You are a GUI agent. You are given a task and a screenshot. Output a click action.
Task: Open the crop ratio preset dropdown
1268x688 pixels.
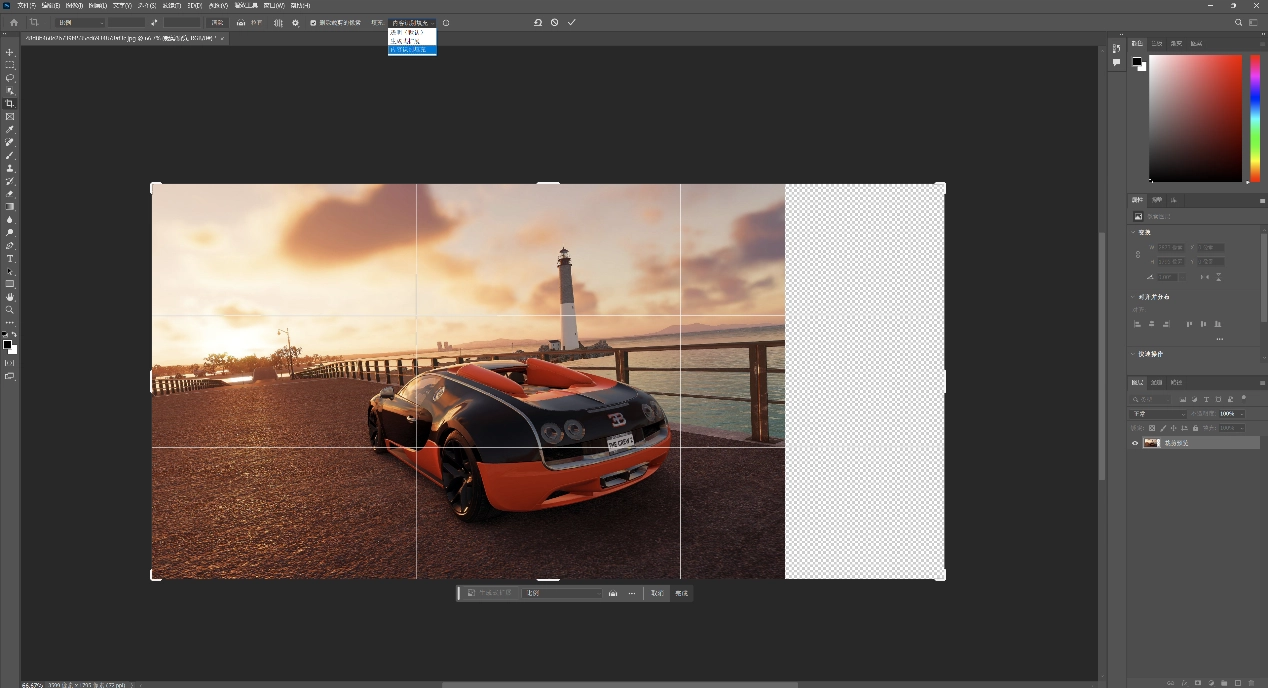click(80, 22)
